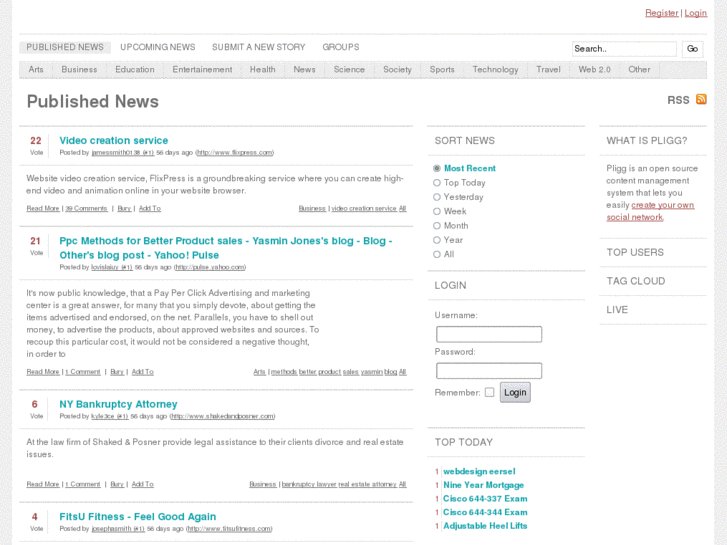Open the Published News tab

[65, 47]
